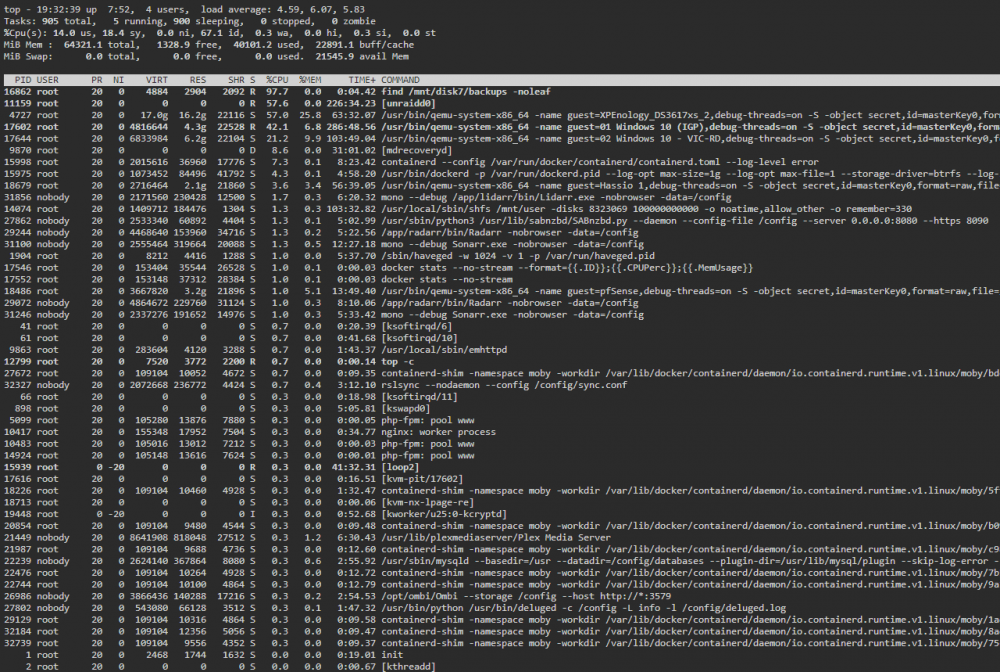Click the /usr/sbin/mysqld command line

(690, 562)
